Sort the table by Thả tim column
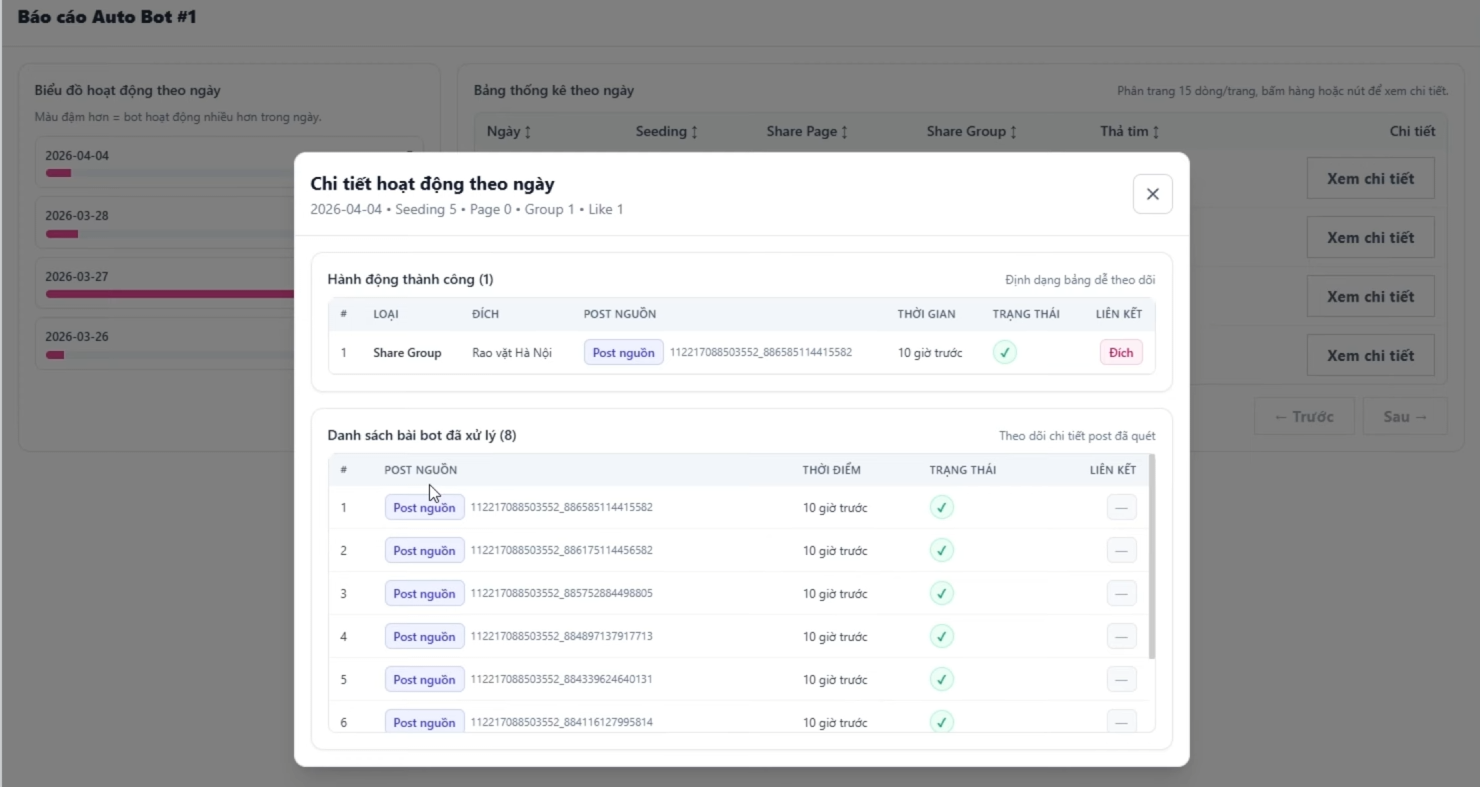Viewport: 1480px width, 787px height. point(1129,131)
